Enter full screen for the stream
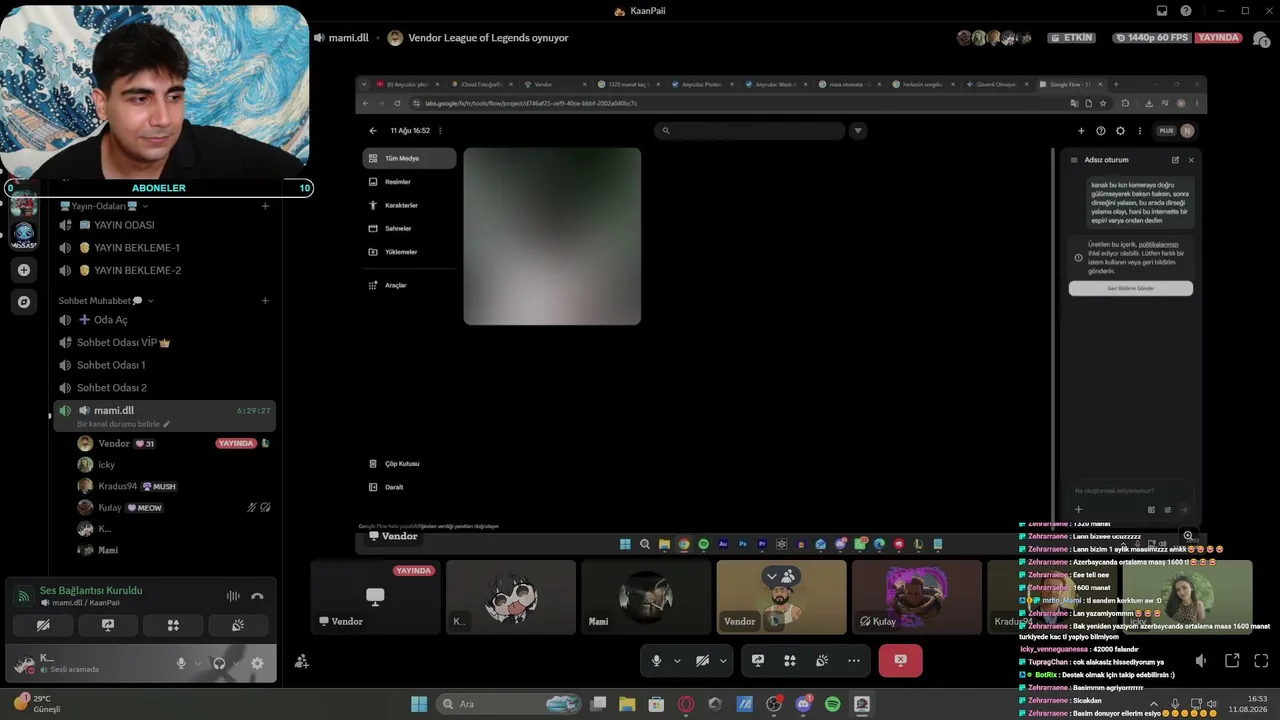The width and height of the screenshot is (1280, 720). click(x=1261, y=661)
